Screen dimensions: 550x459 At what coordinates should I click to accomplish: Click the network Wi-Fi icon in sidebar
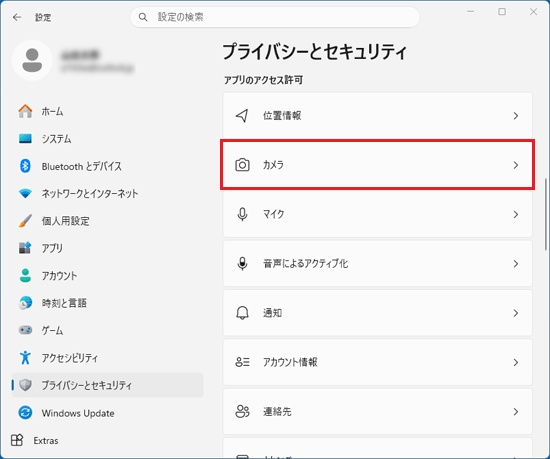25,193
